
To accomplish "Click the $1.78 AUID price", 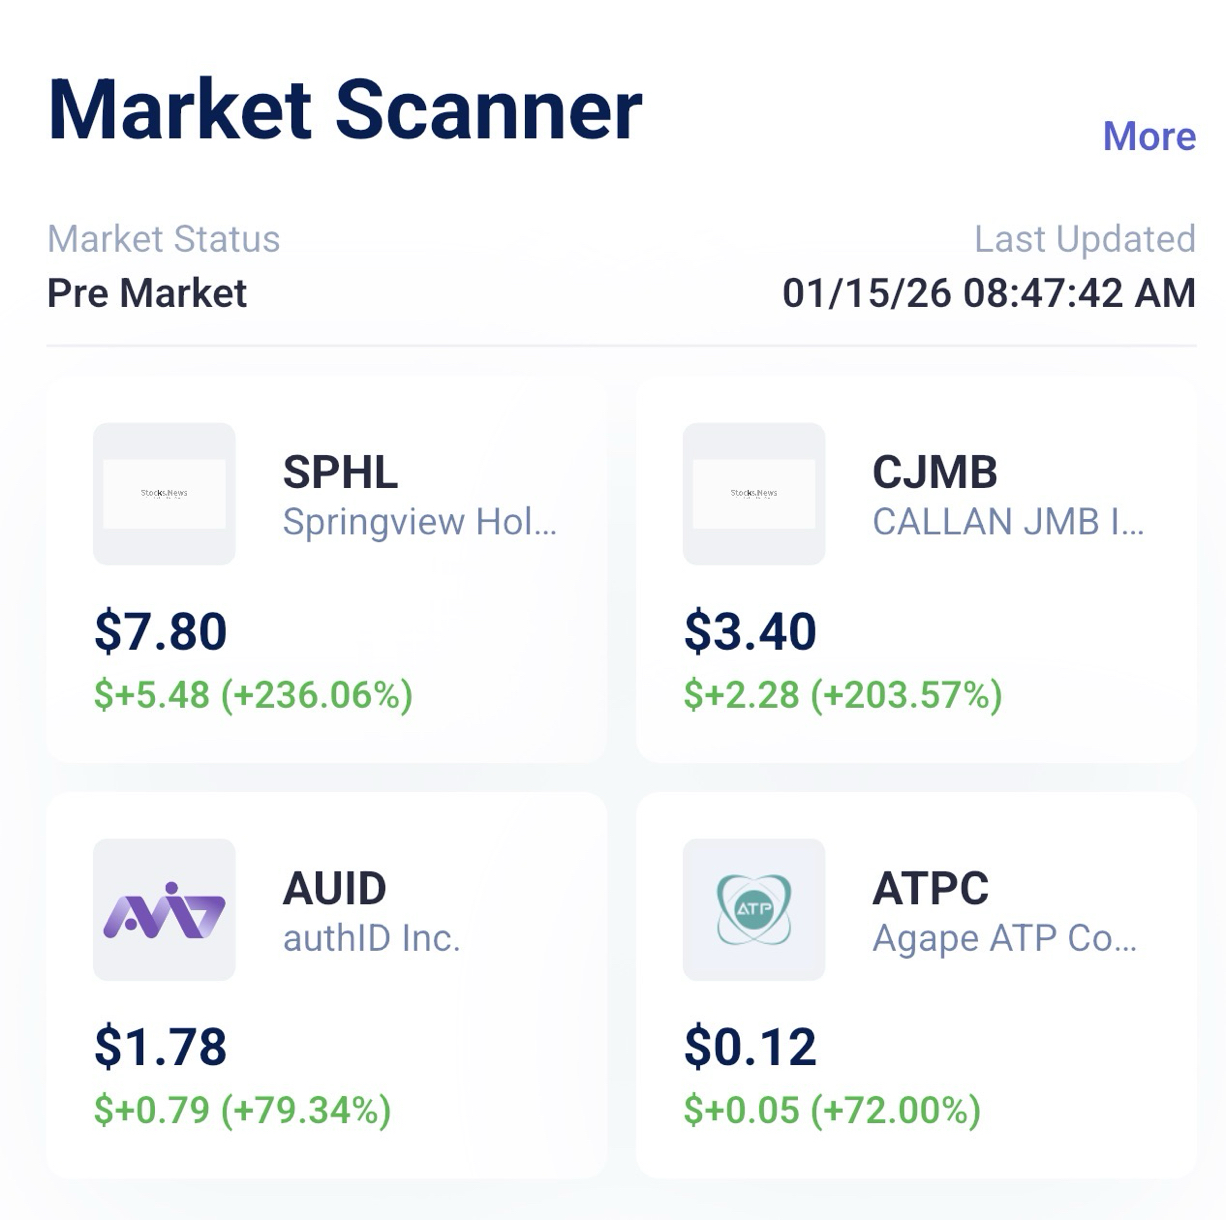I will [160, 1047].
